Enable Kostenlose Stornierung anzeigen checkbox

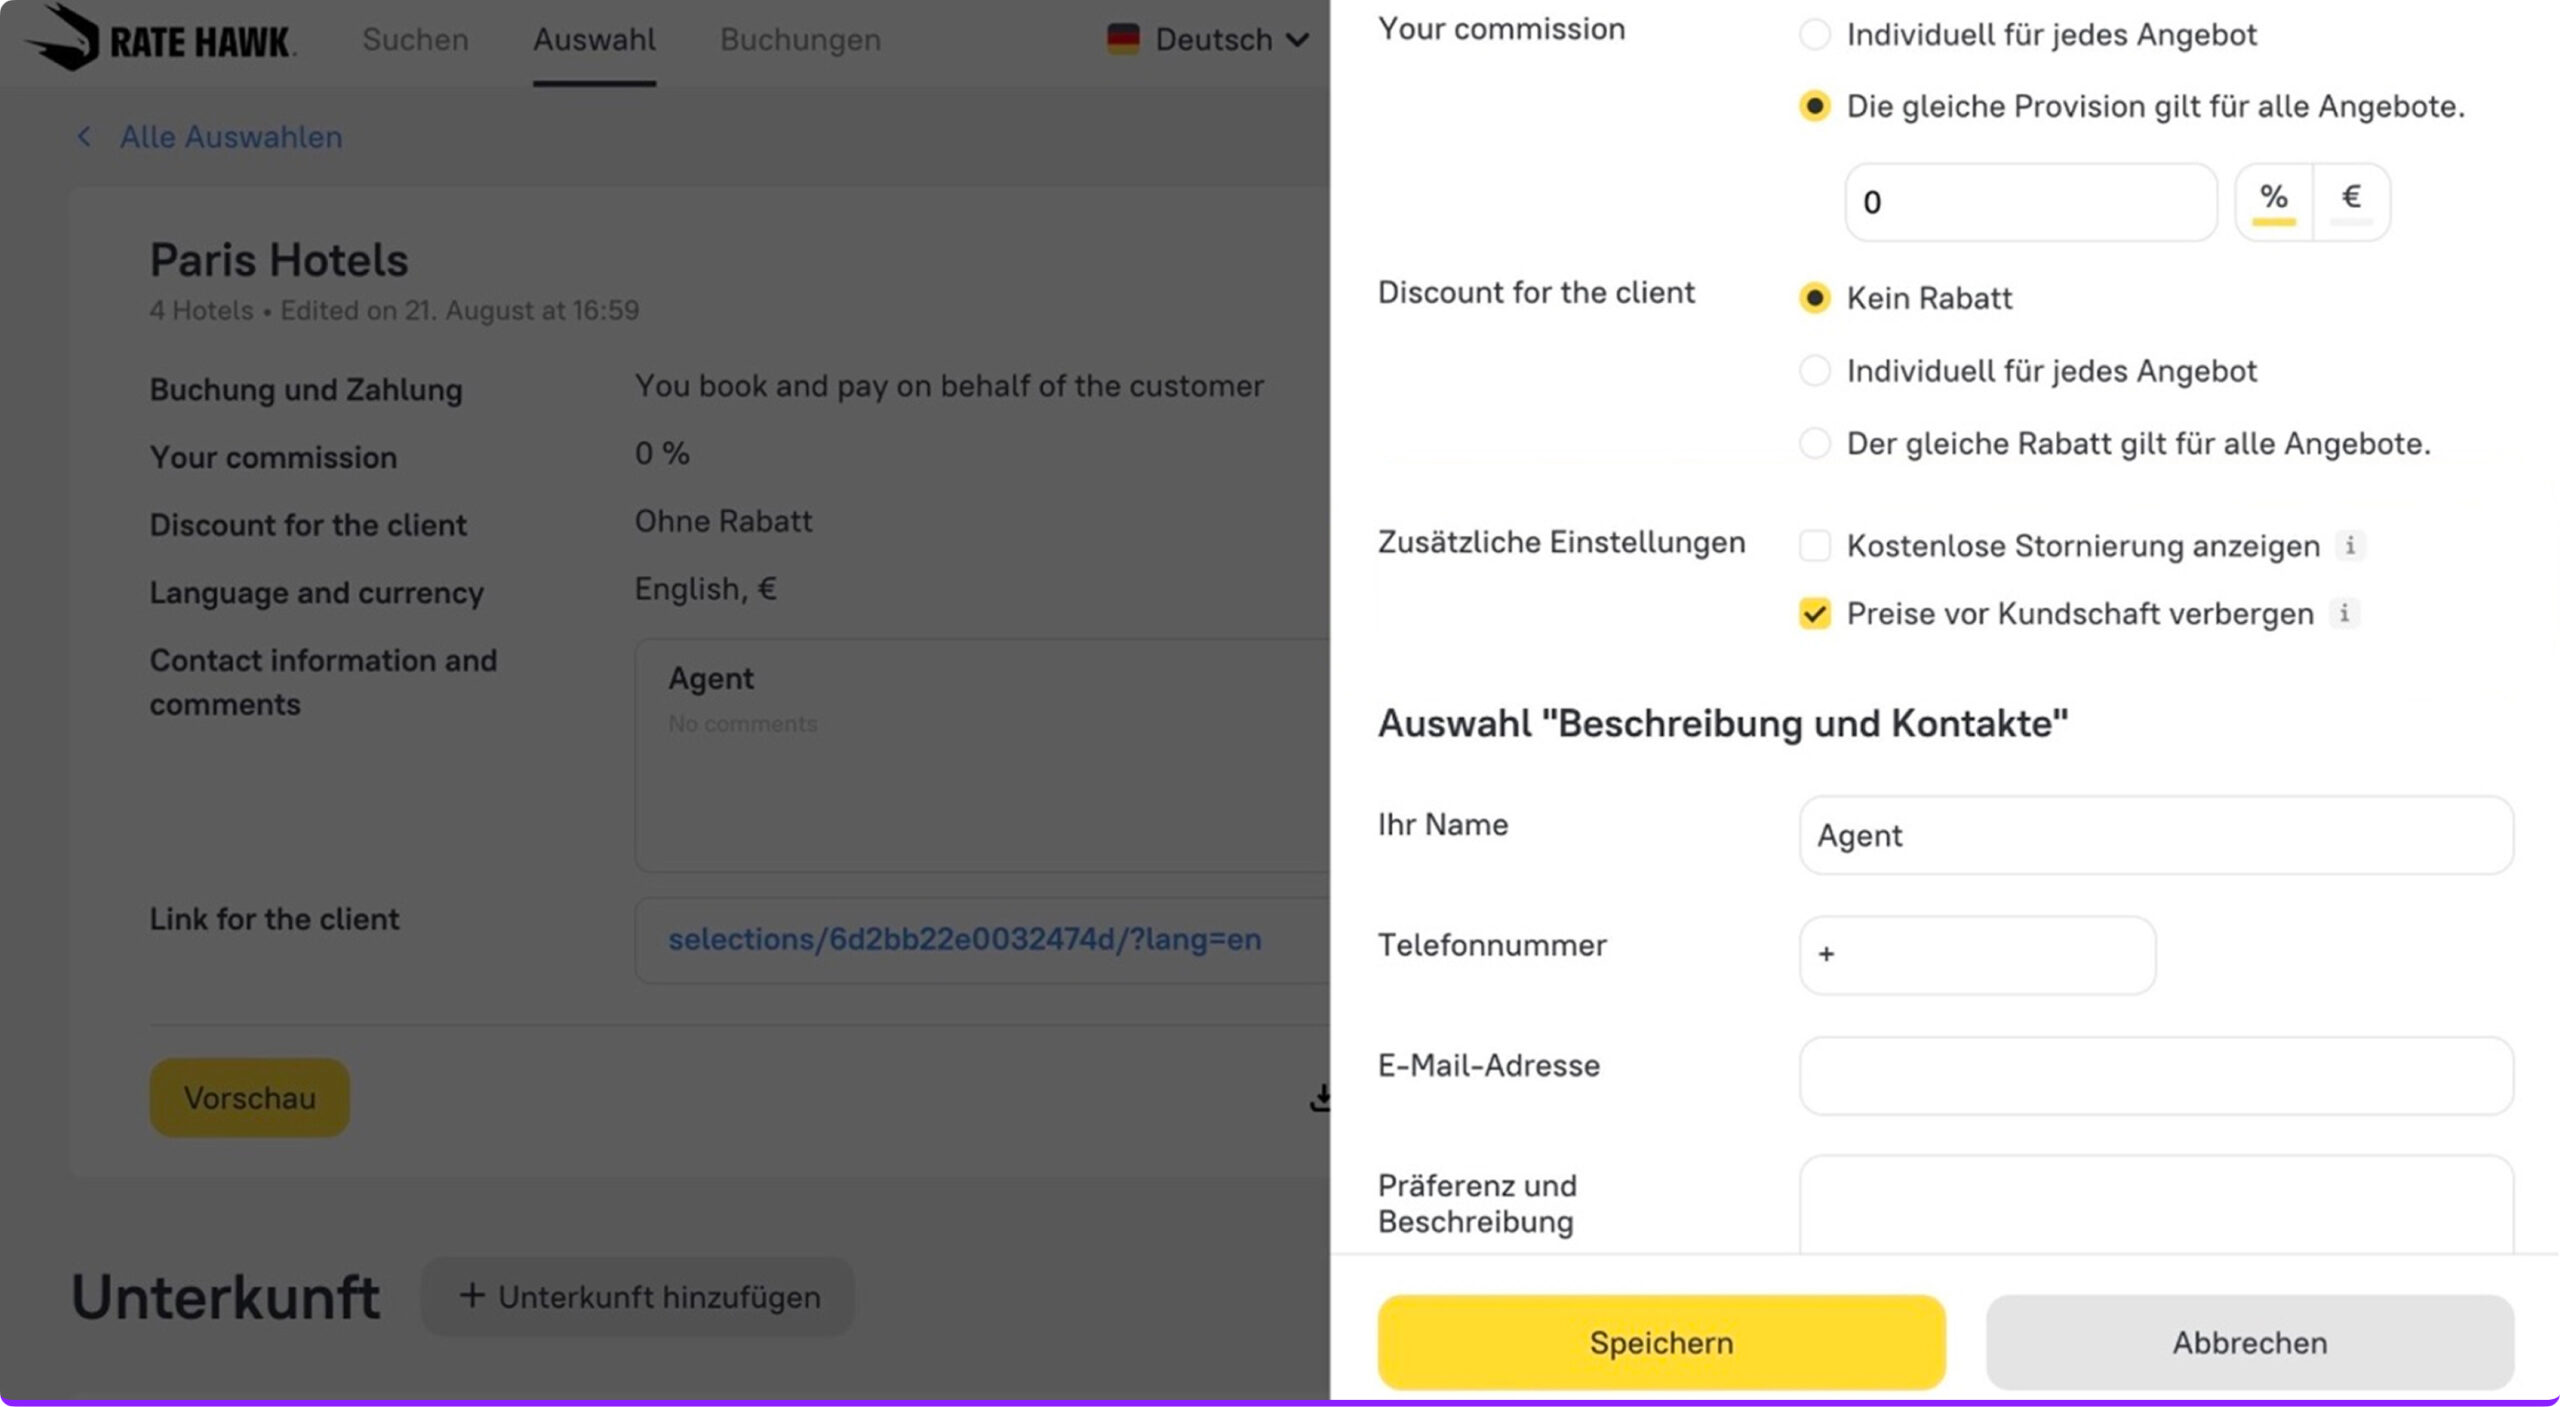1815,546
